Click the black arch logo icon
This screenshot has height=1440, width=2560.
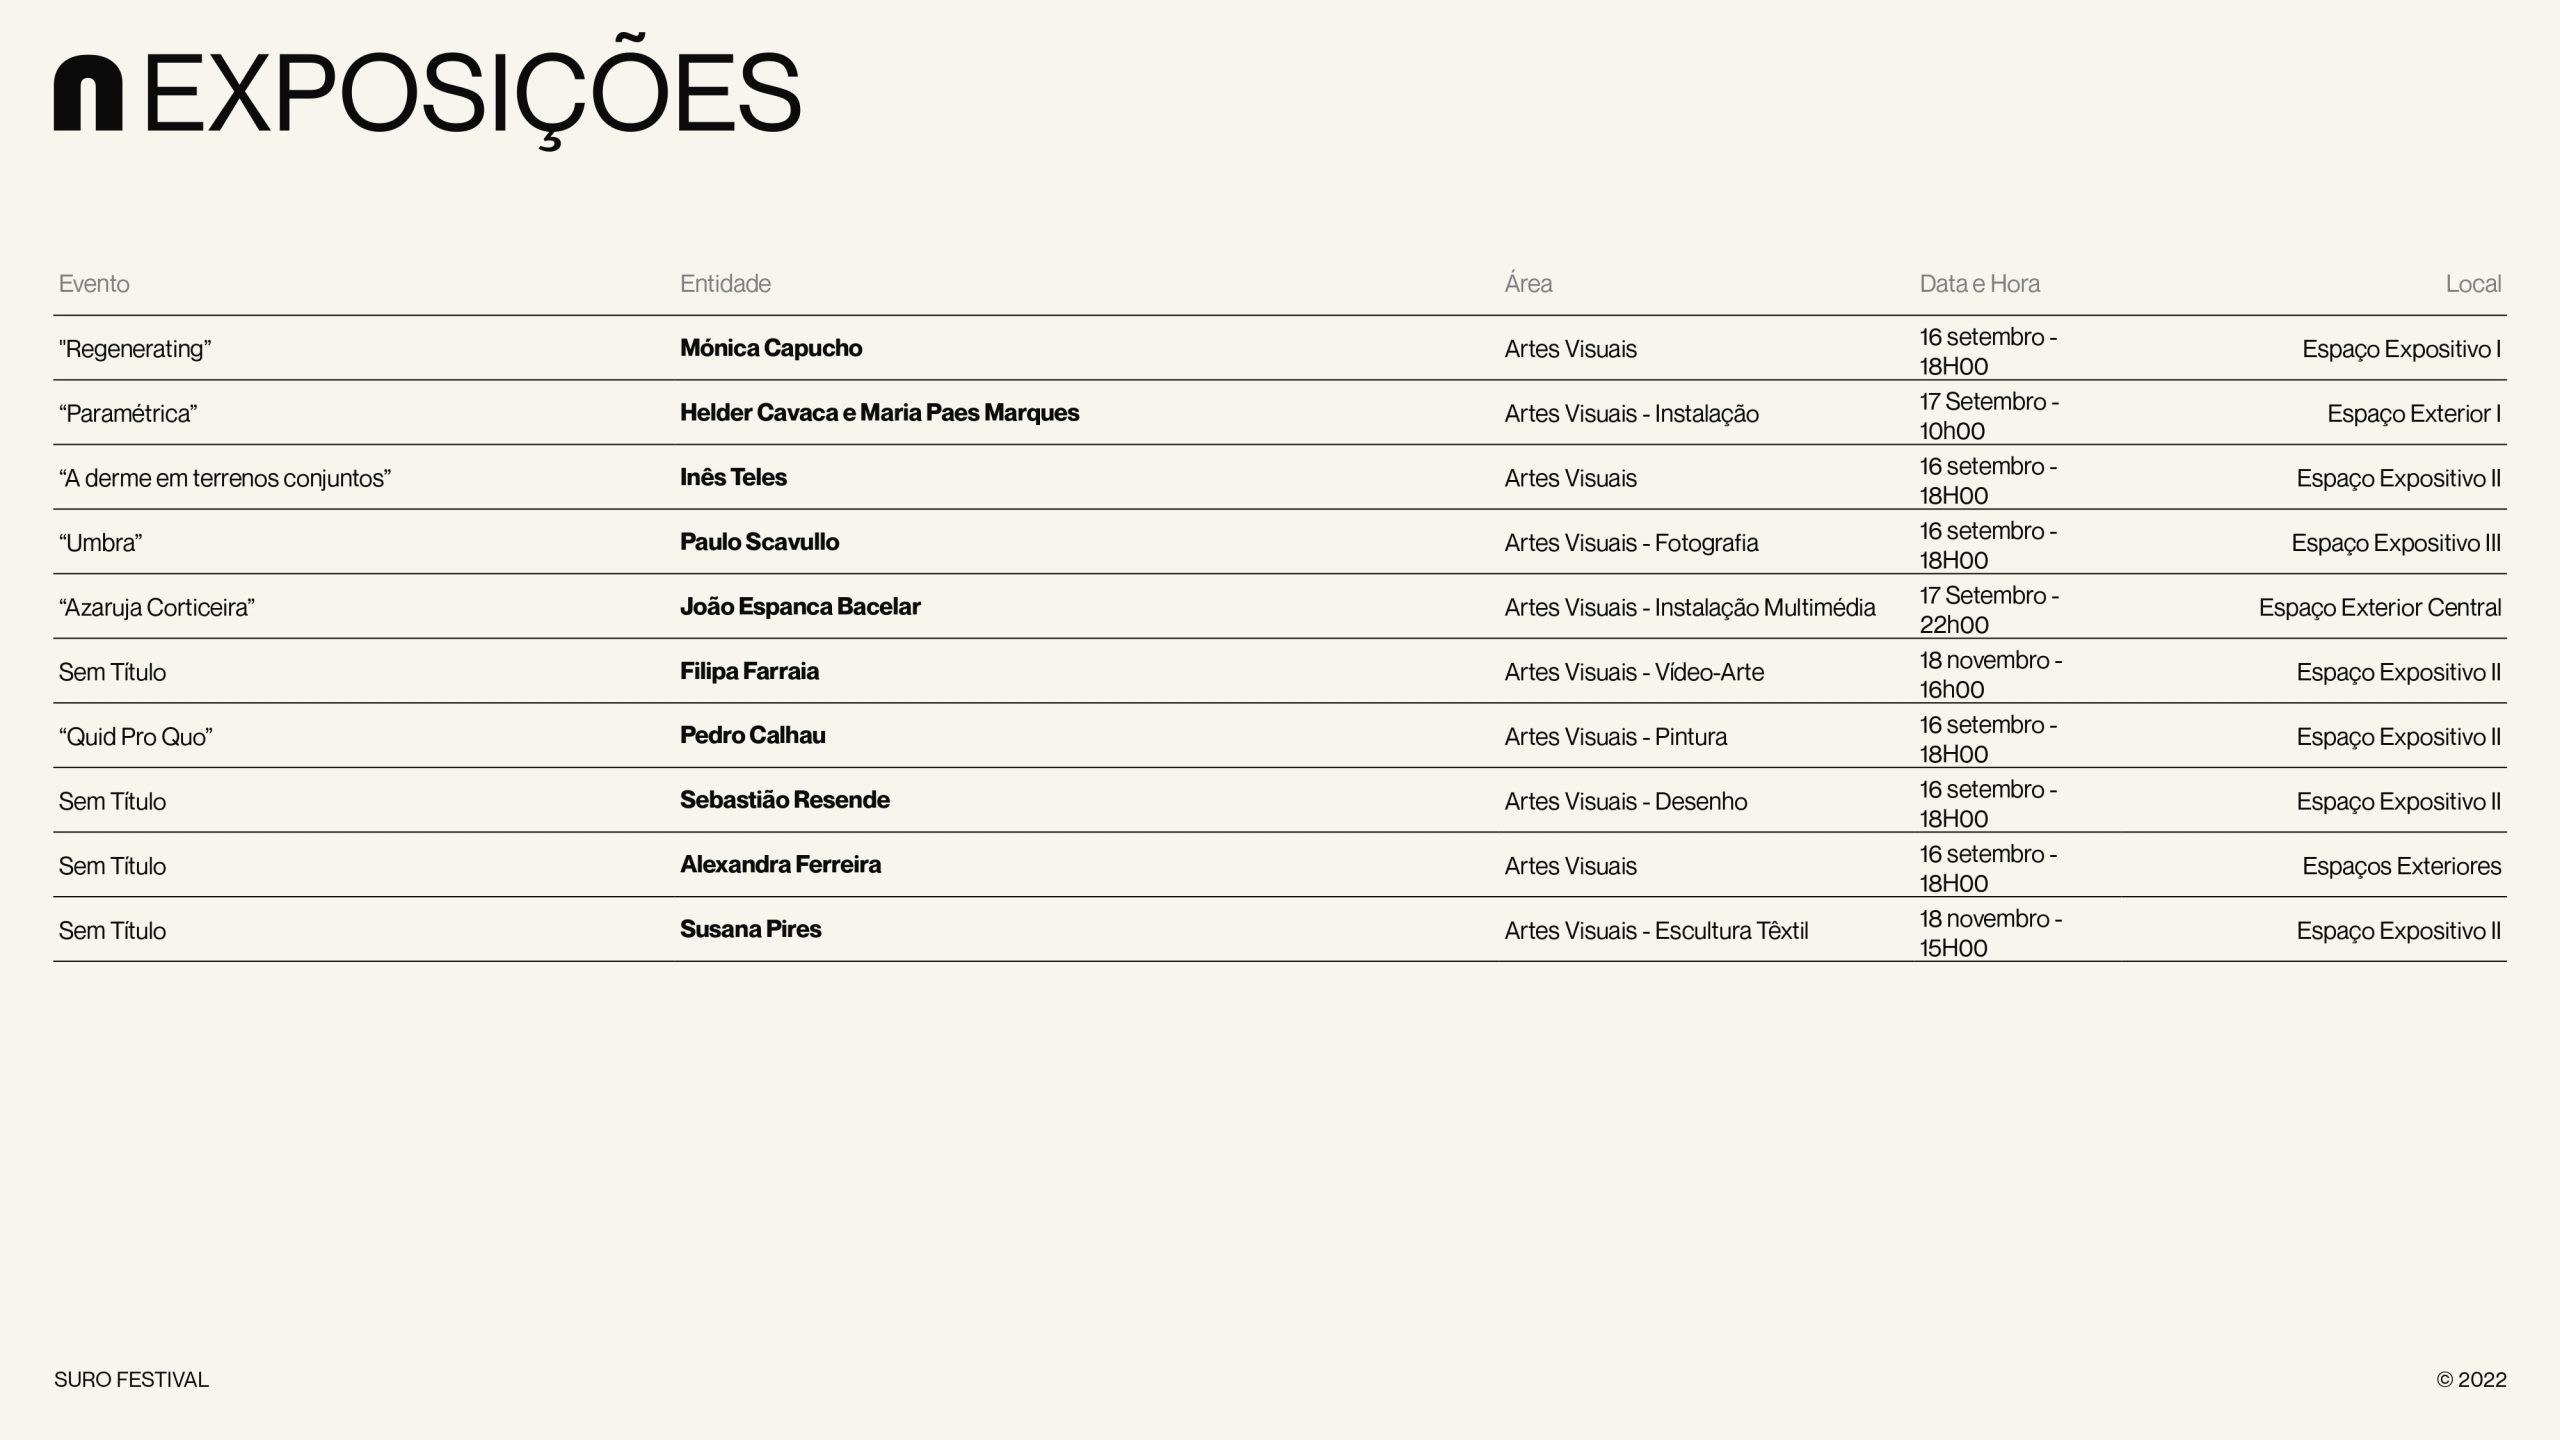(88, 93)
